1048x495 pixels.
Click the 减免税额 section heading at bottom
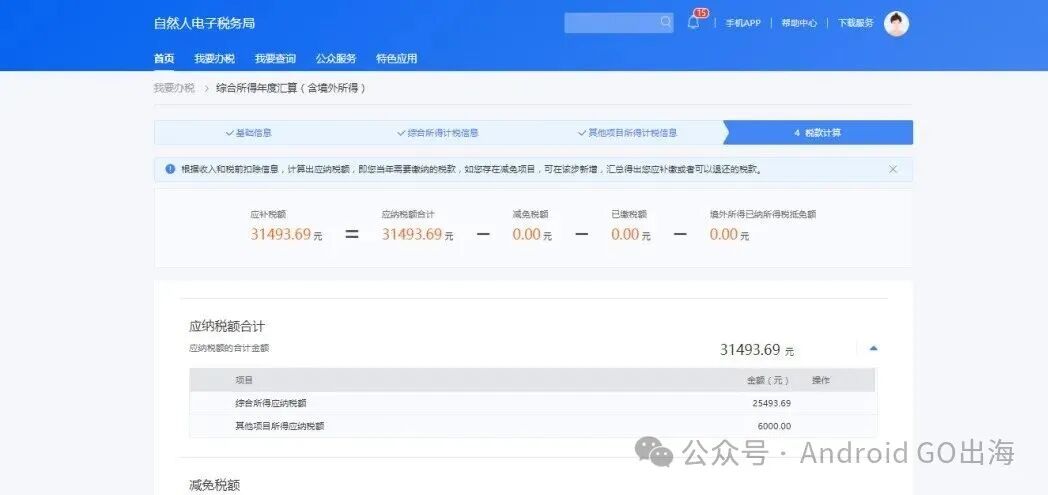tap(215, 485)
